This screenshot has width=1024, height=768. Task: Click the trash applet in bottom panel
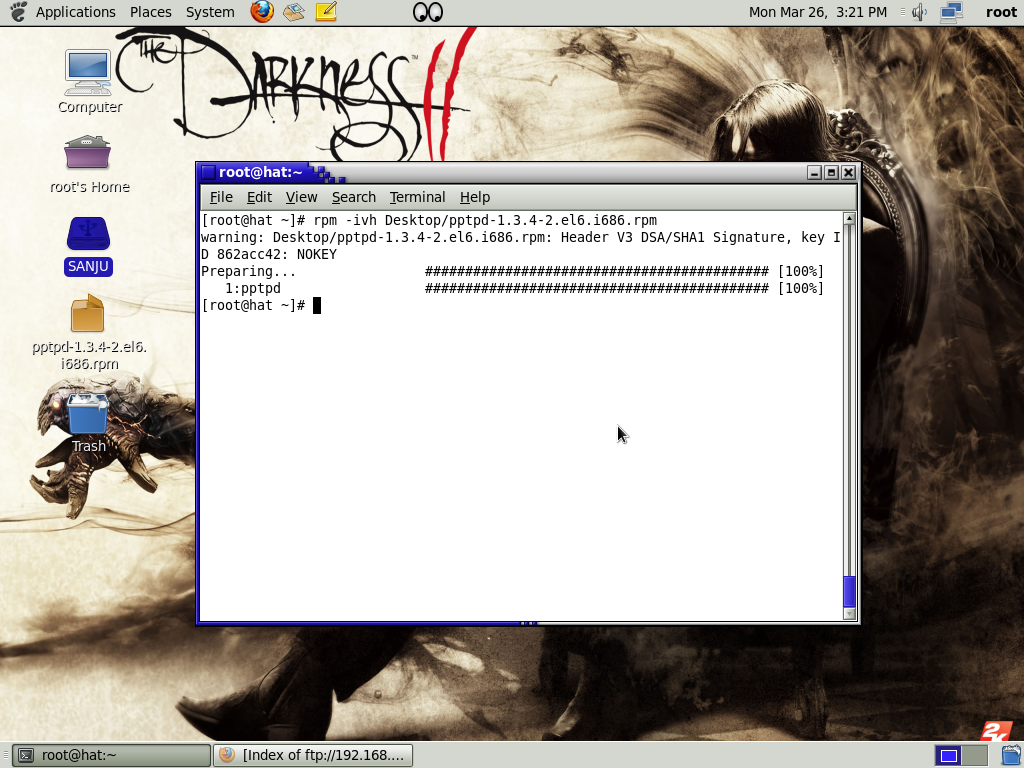pyautogui.click(x=1011, y=756)
